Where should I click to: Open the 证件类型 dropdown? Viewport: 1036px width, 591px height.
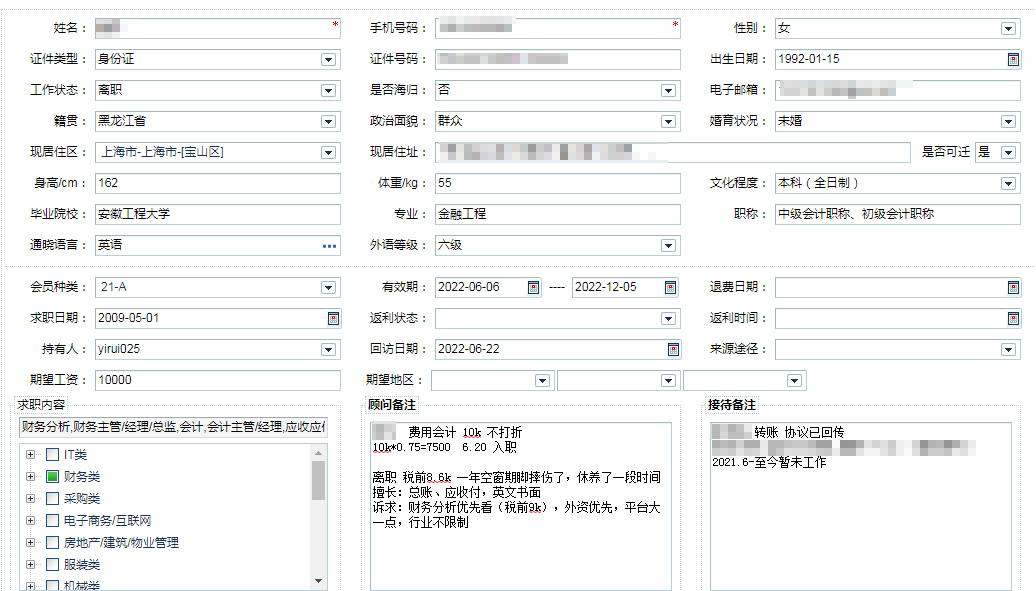click(328, 59)
